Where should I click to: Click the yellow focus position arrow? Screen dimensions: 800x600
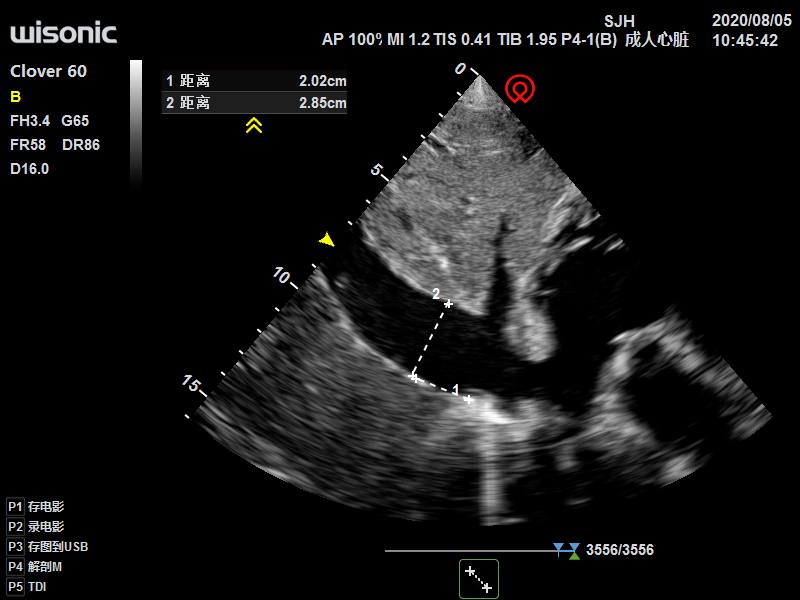326,240
